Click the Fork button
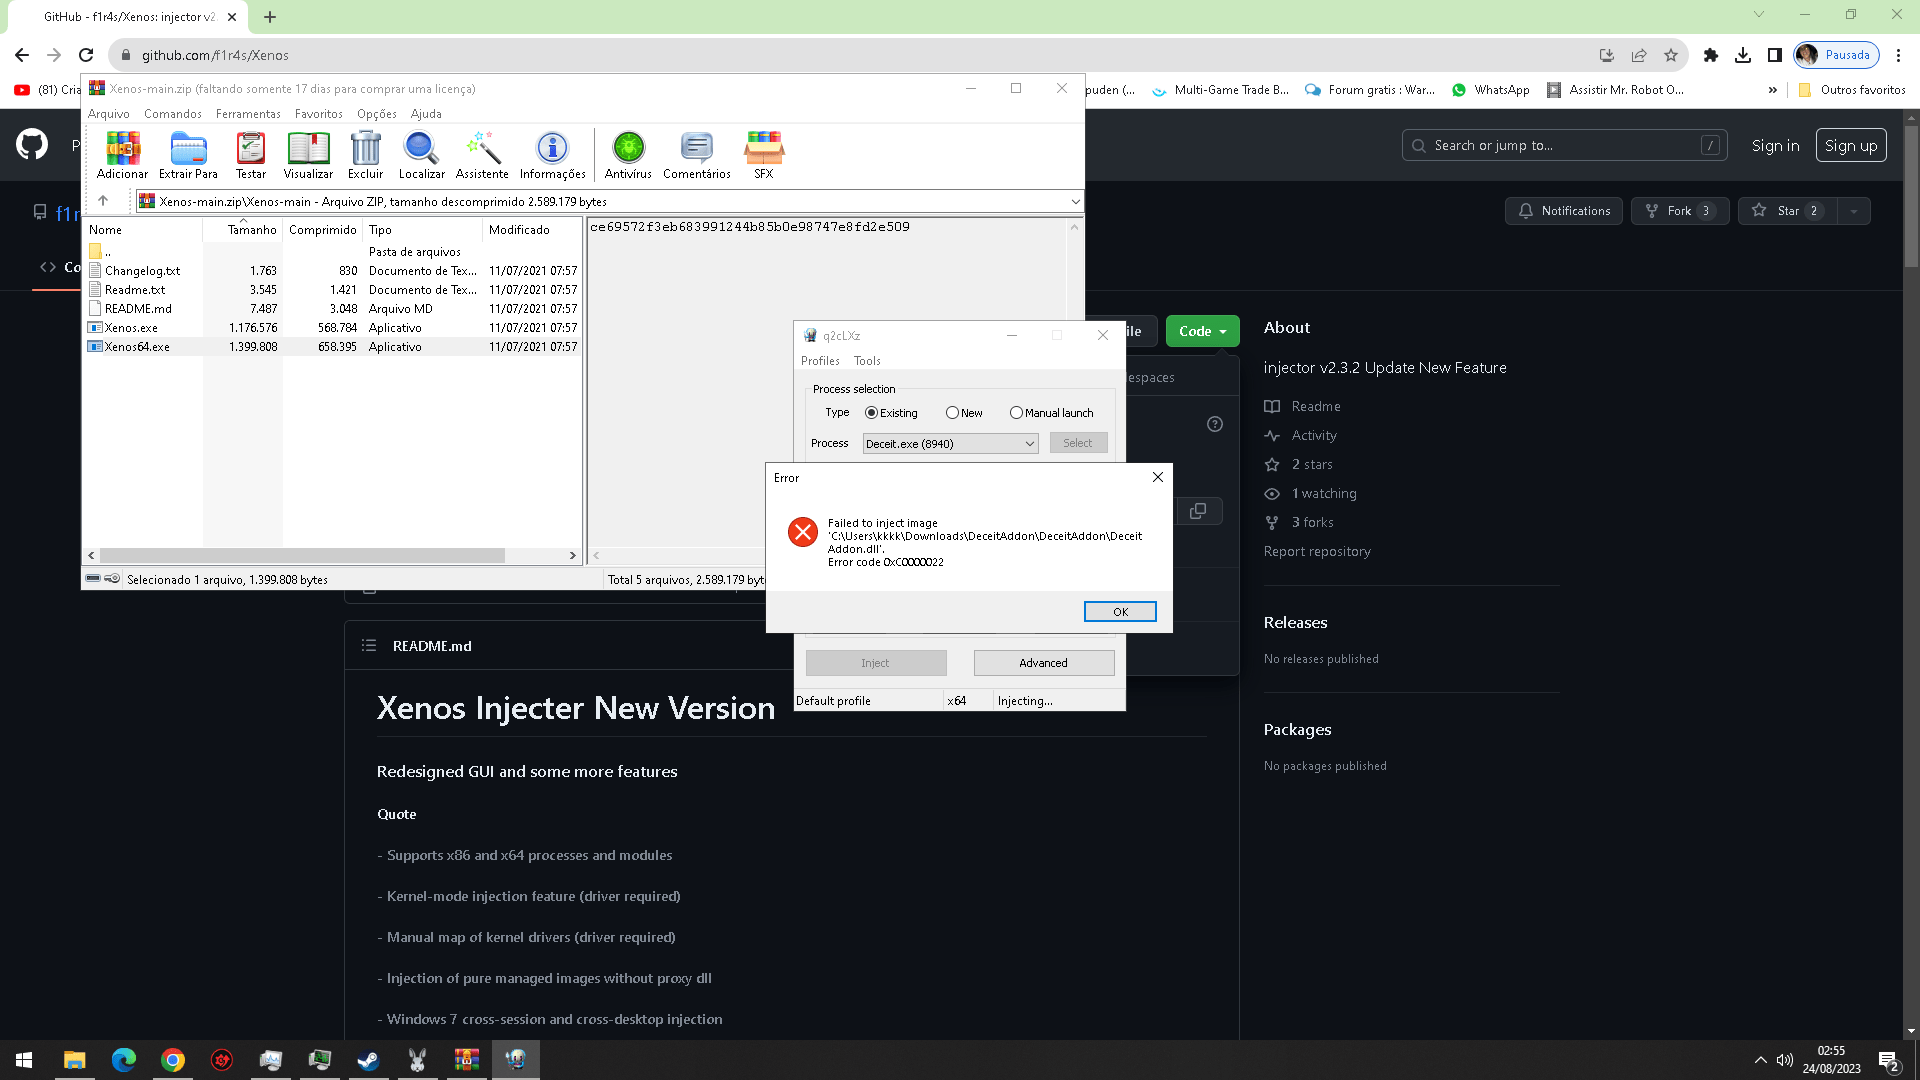Image resolution: width=1920 pixels, height=1080 pixels. click(1680, 211)
